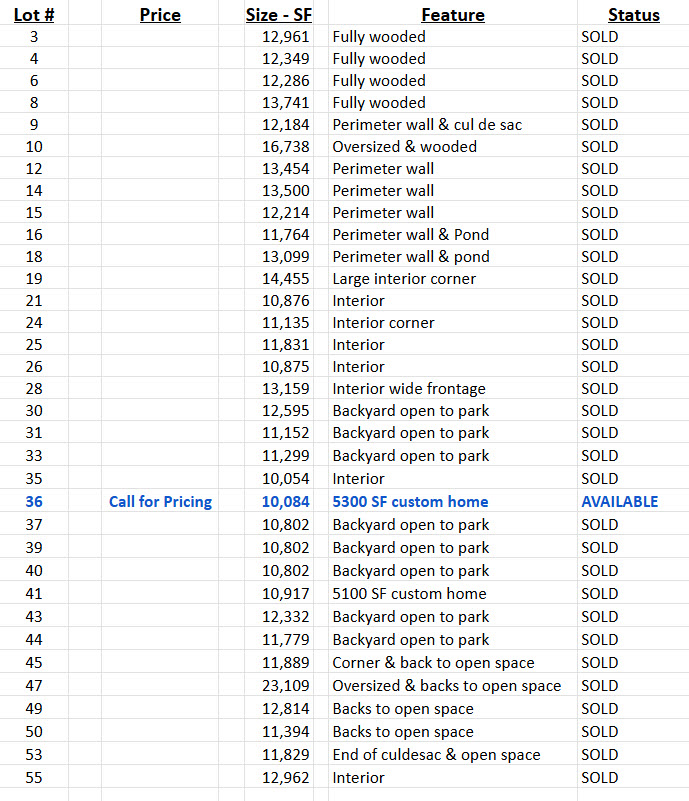Click lot number 36 in blue
Image resolution: width=689 pixels, height=801 pixels.
pos(34,502)
